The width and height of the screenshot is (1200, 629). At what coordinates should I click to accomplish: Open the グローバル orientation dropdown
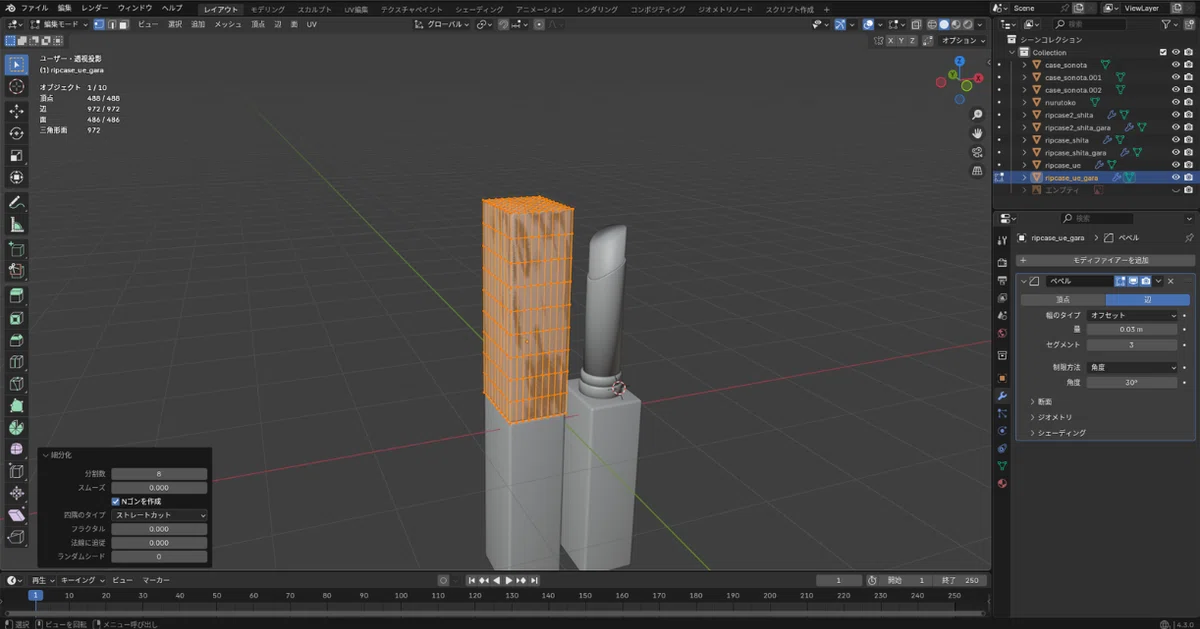(x=441, y=24)
